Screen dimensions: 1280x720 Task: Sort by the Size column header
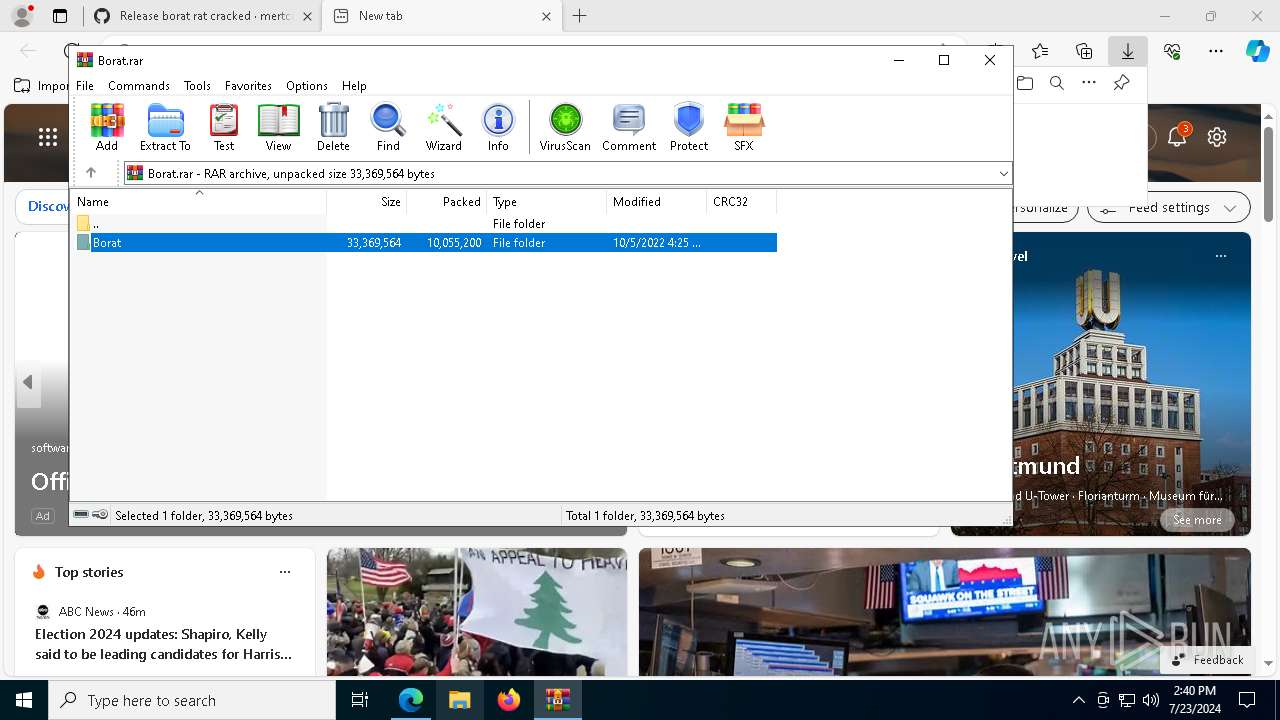pyautogui.click(x=367, y=202)
